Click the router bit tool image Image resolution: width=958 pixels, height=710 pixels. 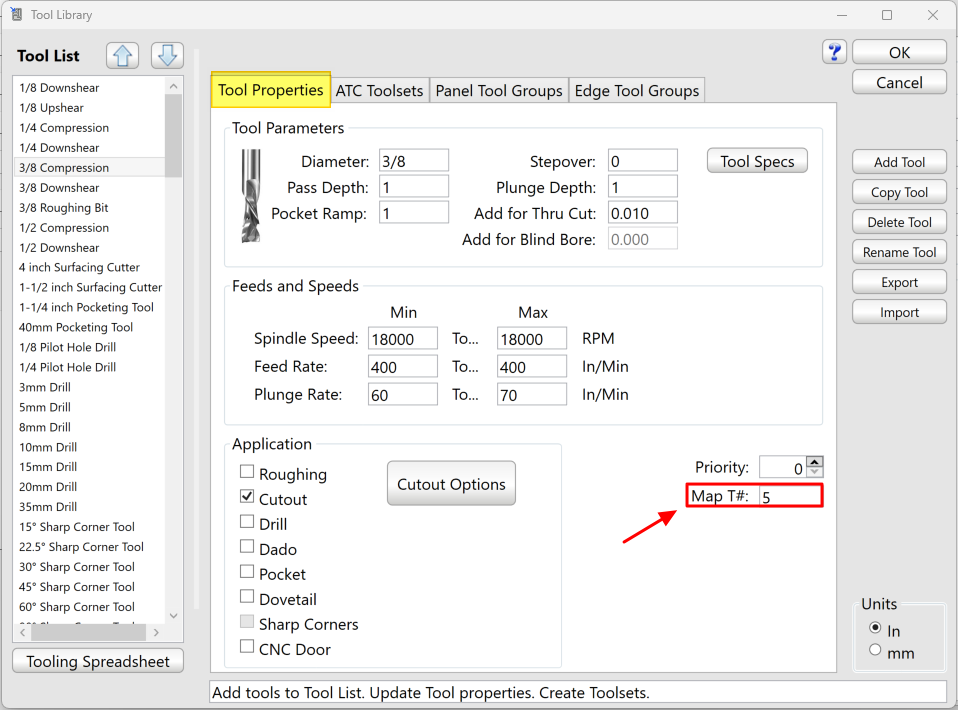(250, 196)
